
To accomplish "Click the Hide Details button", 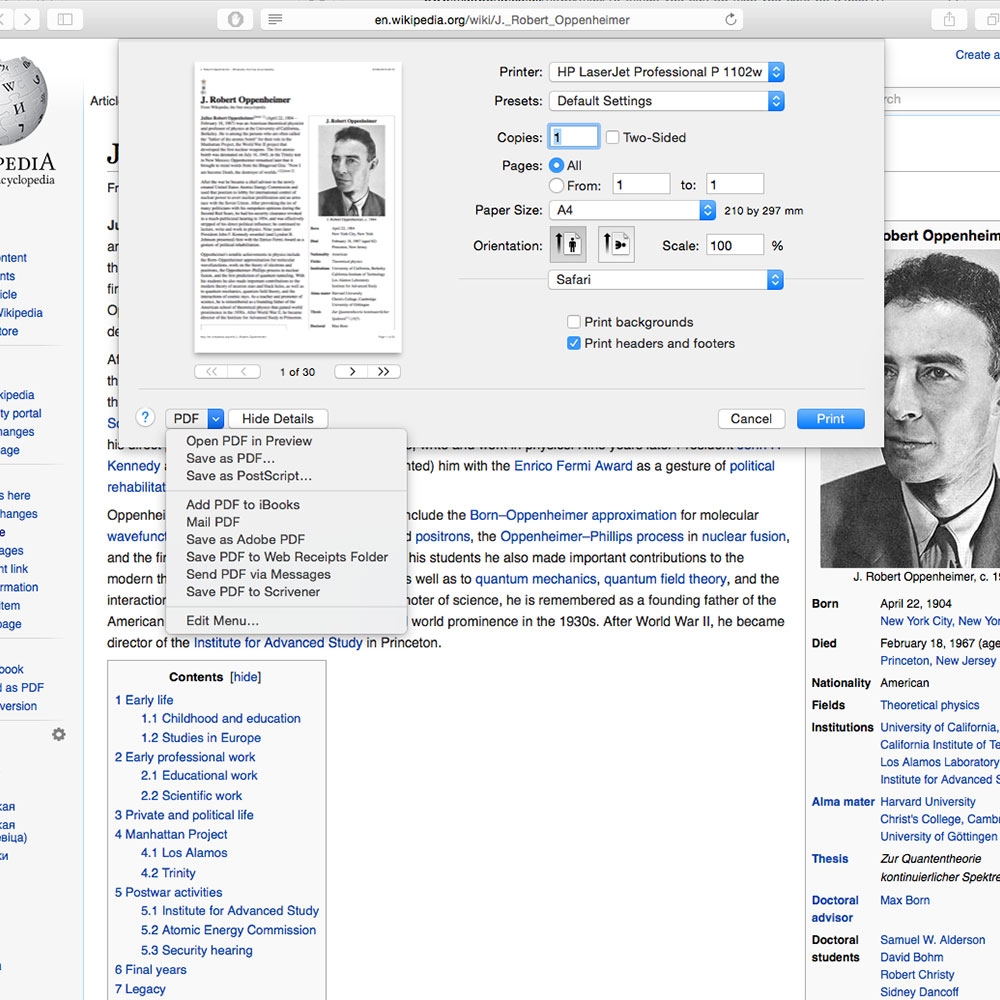I will (x=278, y=418).
